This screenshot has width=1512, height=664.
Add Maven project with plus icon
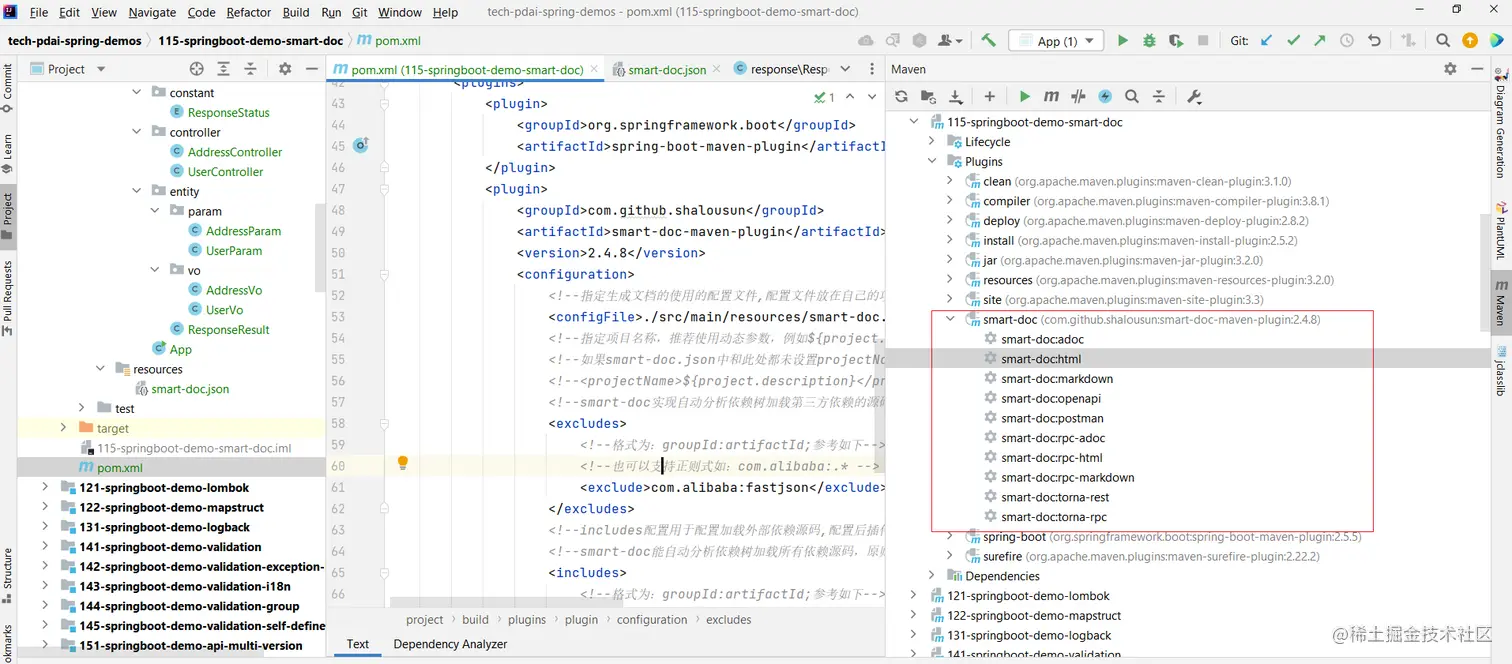[x=989, y=97]
